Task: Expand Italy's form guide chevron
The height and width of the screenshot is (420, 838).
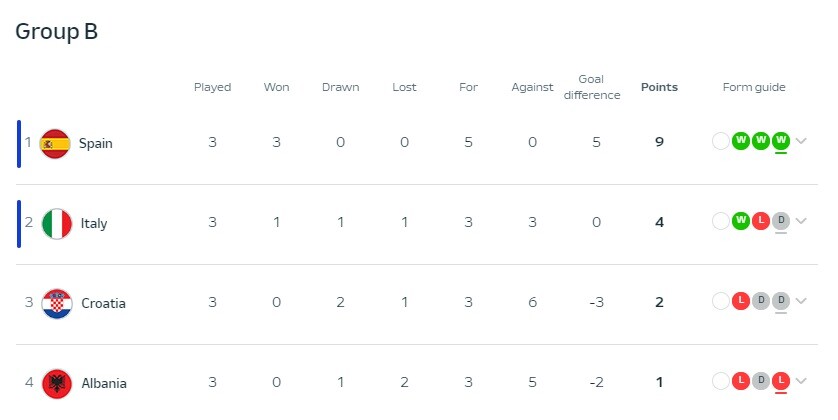Action: coord(801,221)
